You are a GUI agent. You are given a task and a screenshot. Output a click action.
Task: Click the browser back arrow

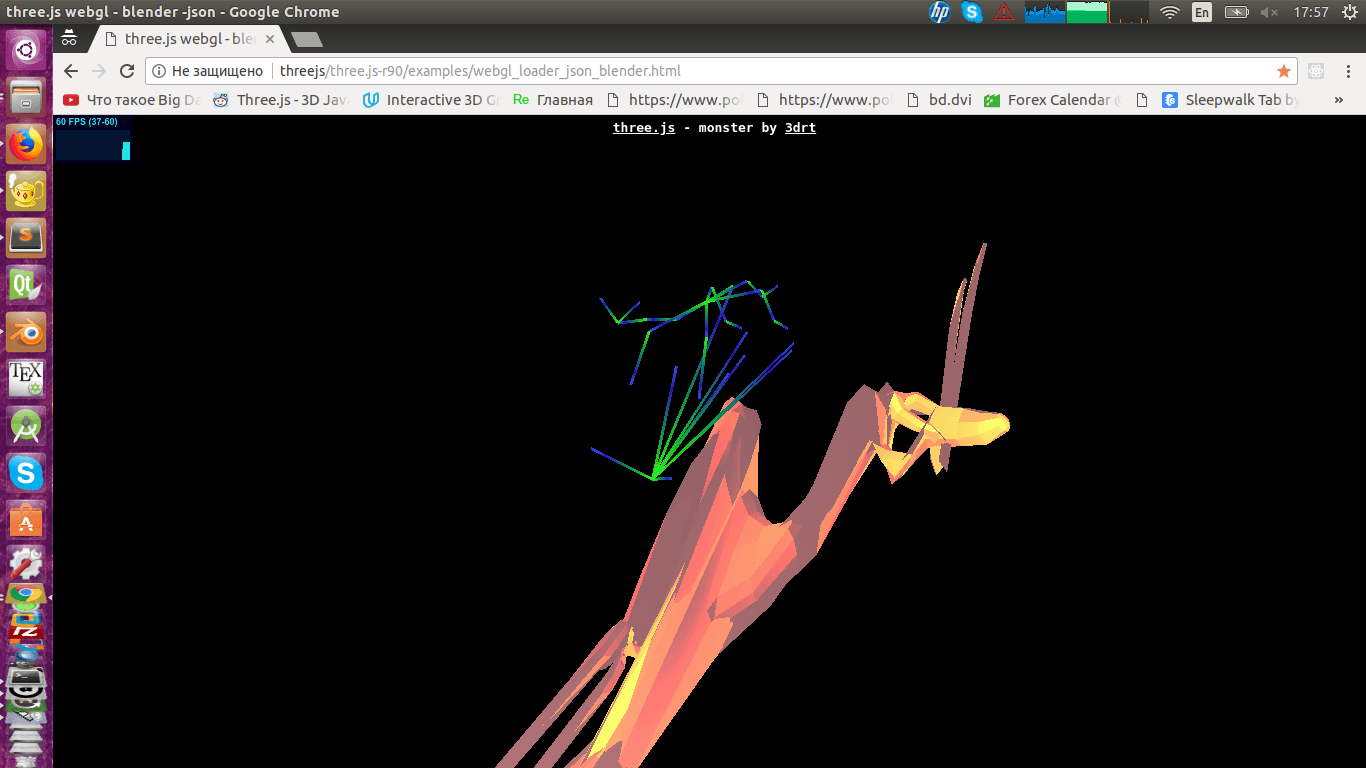pos(70,71)
